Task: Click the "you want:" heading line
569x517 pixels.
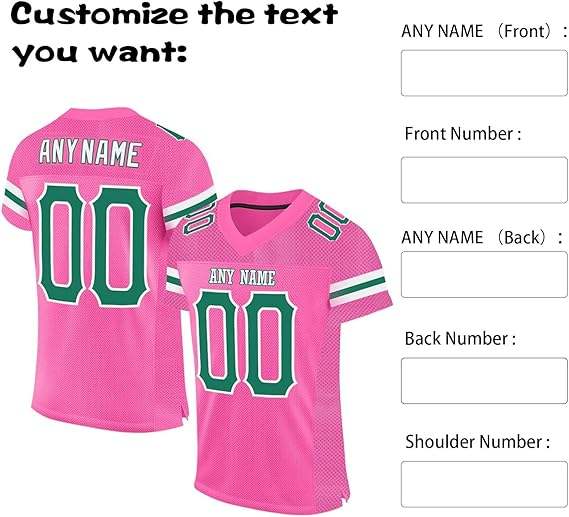Action: click(x=99, y=53)
